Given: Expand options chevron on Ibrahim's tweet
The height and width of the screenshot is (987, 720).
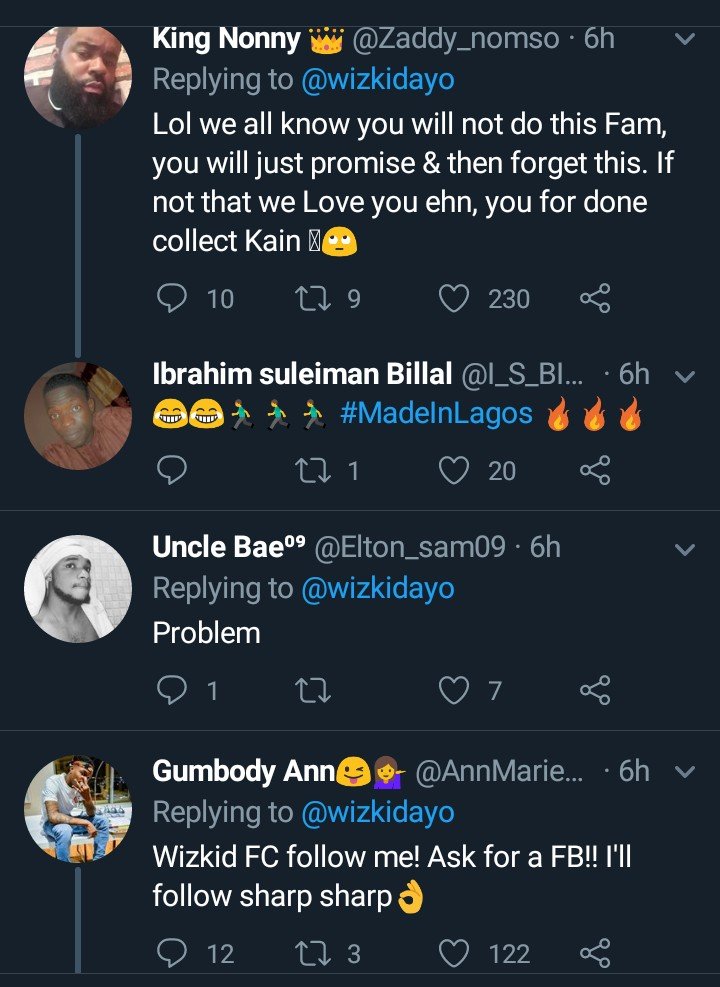Looking at the screenshot, I should pos(686,377).
